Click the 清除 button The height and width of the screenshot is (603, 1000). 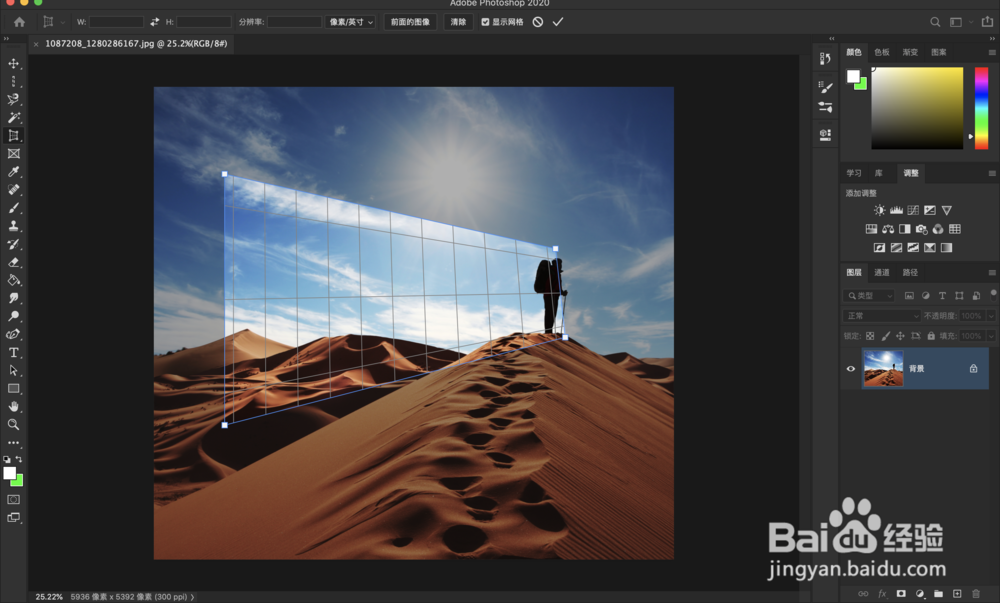click(458, 22)
